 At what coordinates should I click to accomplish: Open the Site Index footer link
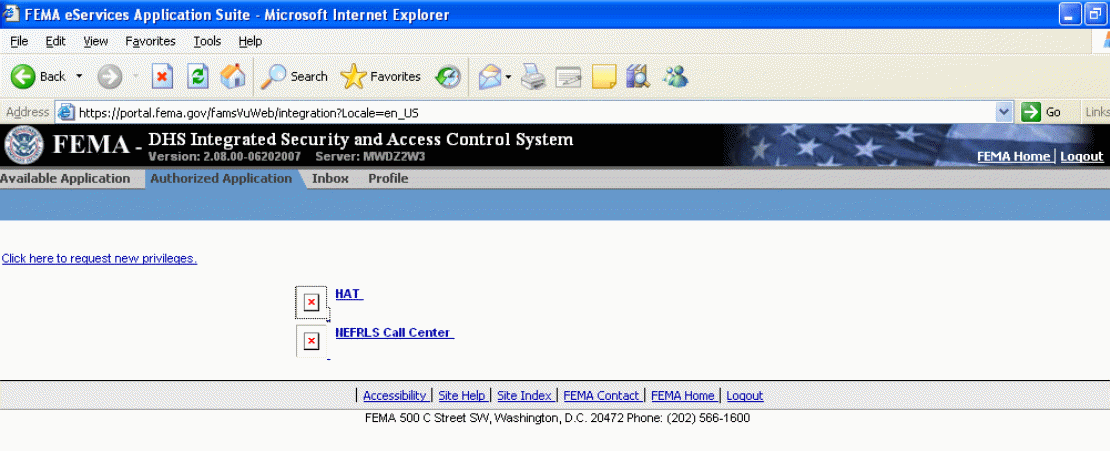tap(525, 396)
